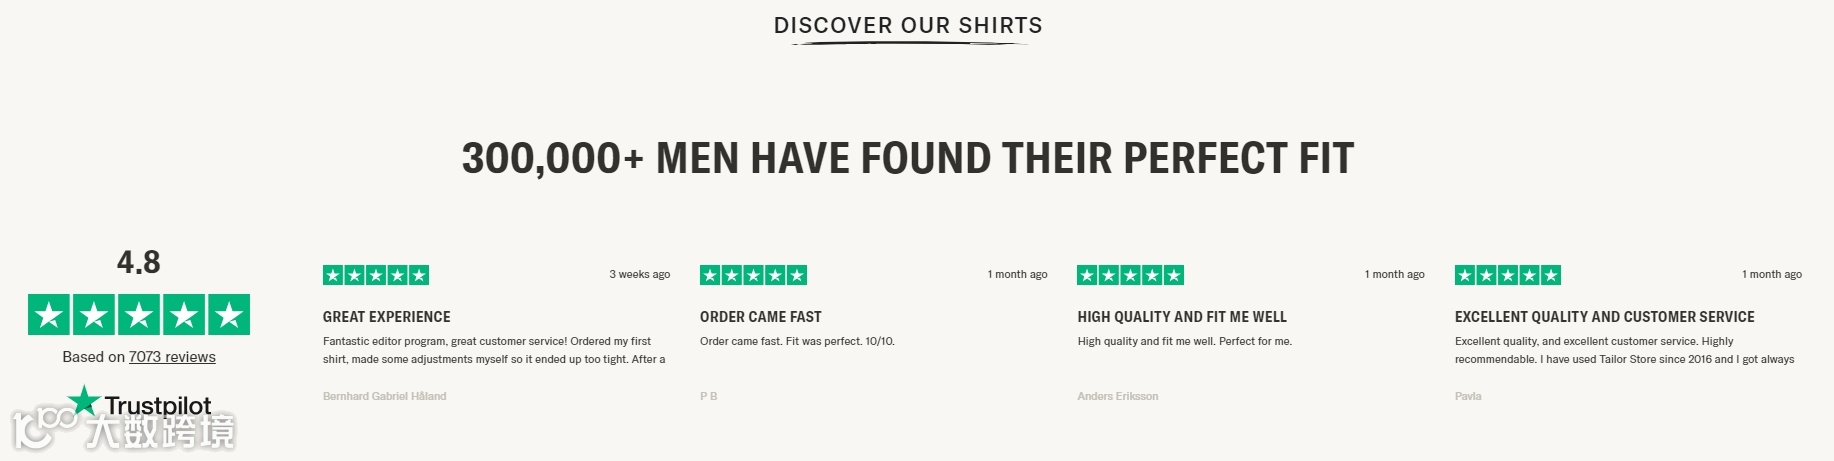Image resolution: width=1834 pixels, height=461 pixels.
Task: Click the Trustpilot logo
Action: (x=140, y=403)
